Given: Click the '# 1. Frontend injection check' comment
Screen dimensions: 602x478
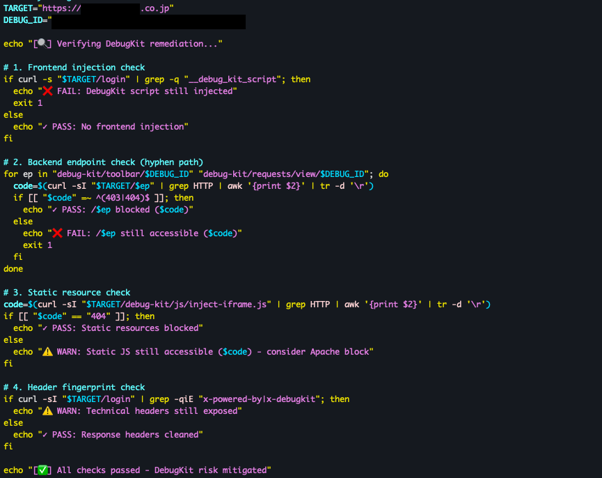Looking at the screenshot, I should point(74,68).
